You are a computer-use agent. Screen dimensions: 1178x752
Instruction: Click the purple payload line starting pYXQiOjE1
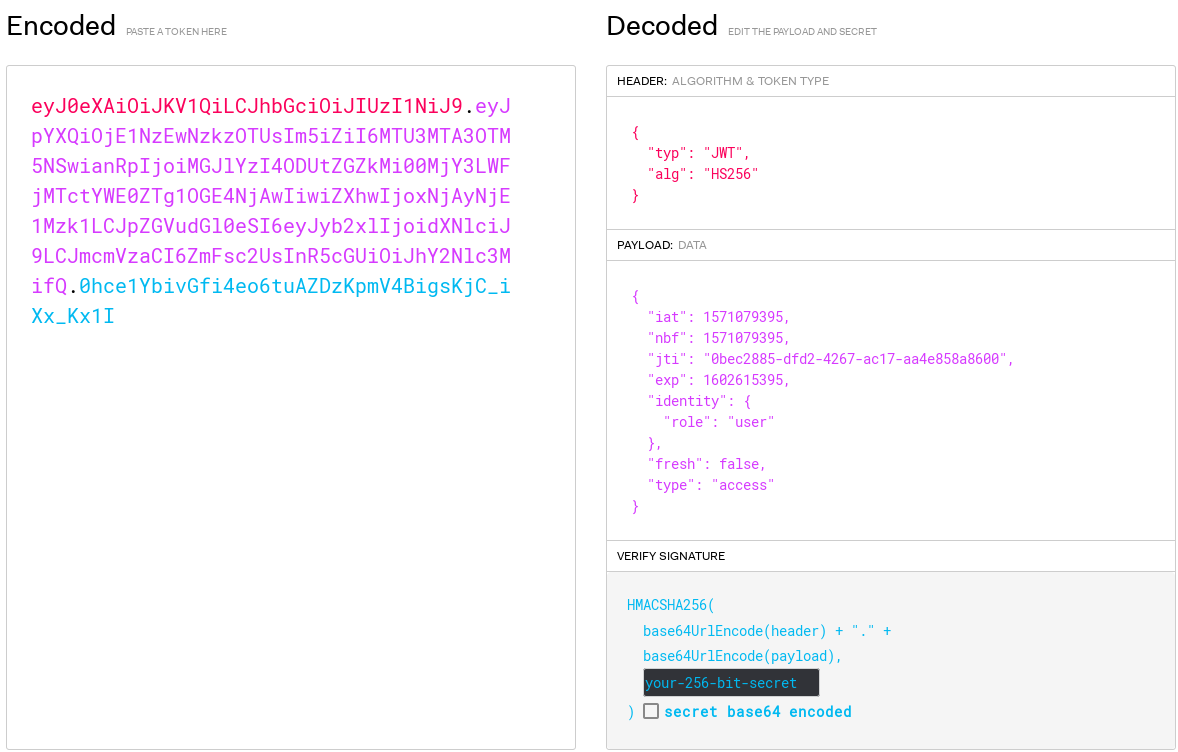pos(271,136)
